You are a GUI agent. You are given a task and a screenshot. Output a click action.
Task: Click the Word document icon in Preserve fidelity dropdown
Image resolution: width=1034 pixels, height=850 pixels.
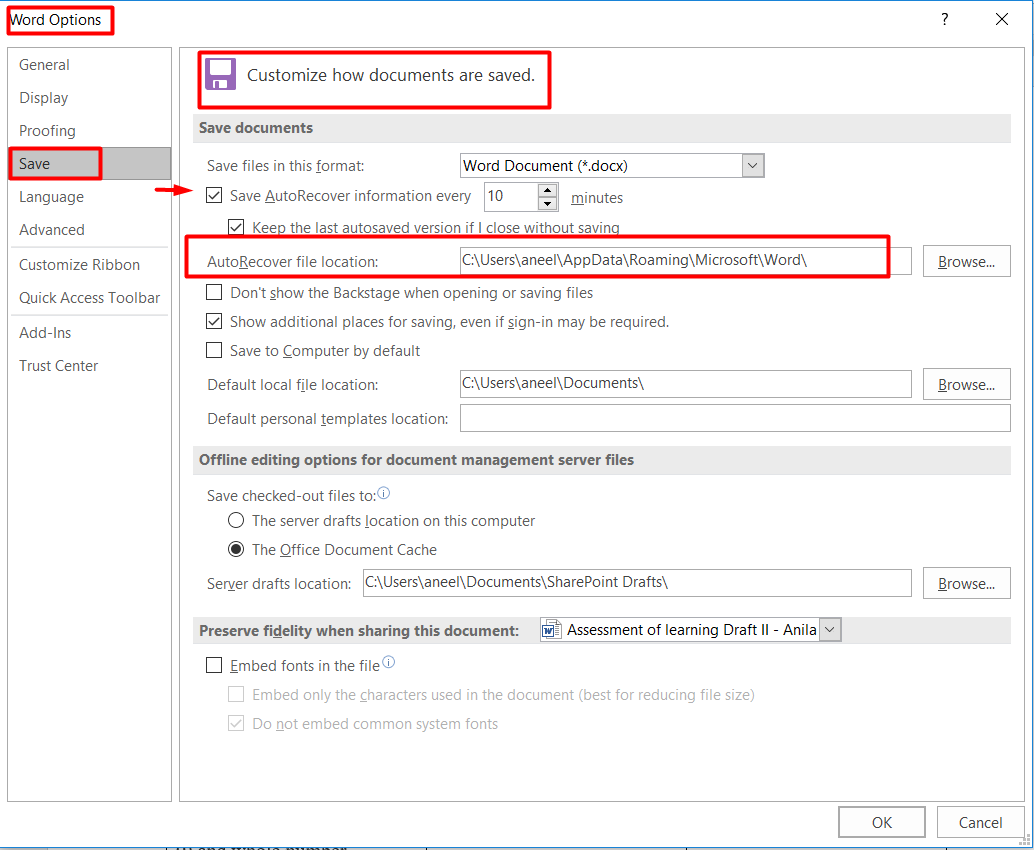point(551,630)
